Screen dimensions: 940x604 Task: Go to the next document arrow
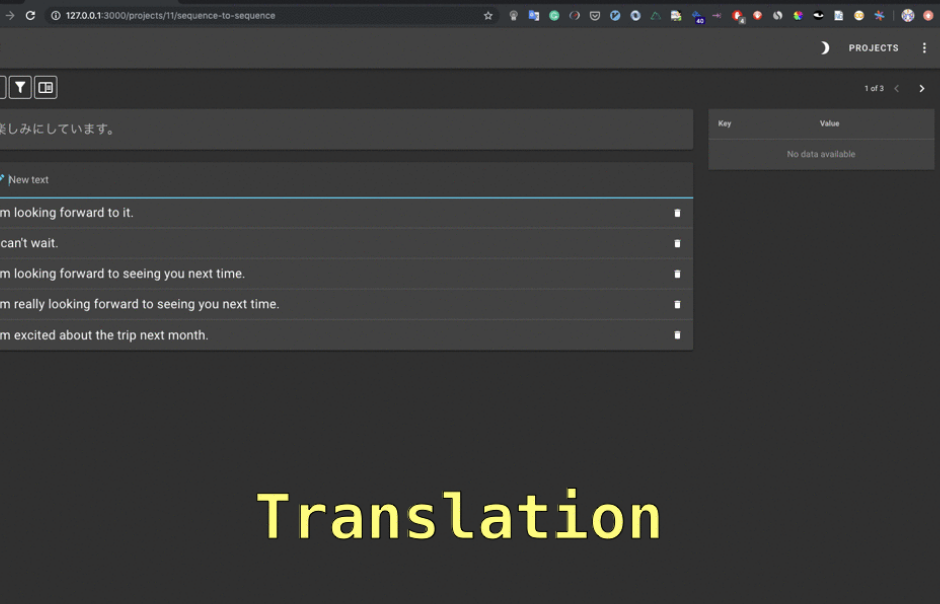coord(922,89)
